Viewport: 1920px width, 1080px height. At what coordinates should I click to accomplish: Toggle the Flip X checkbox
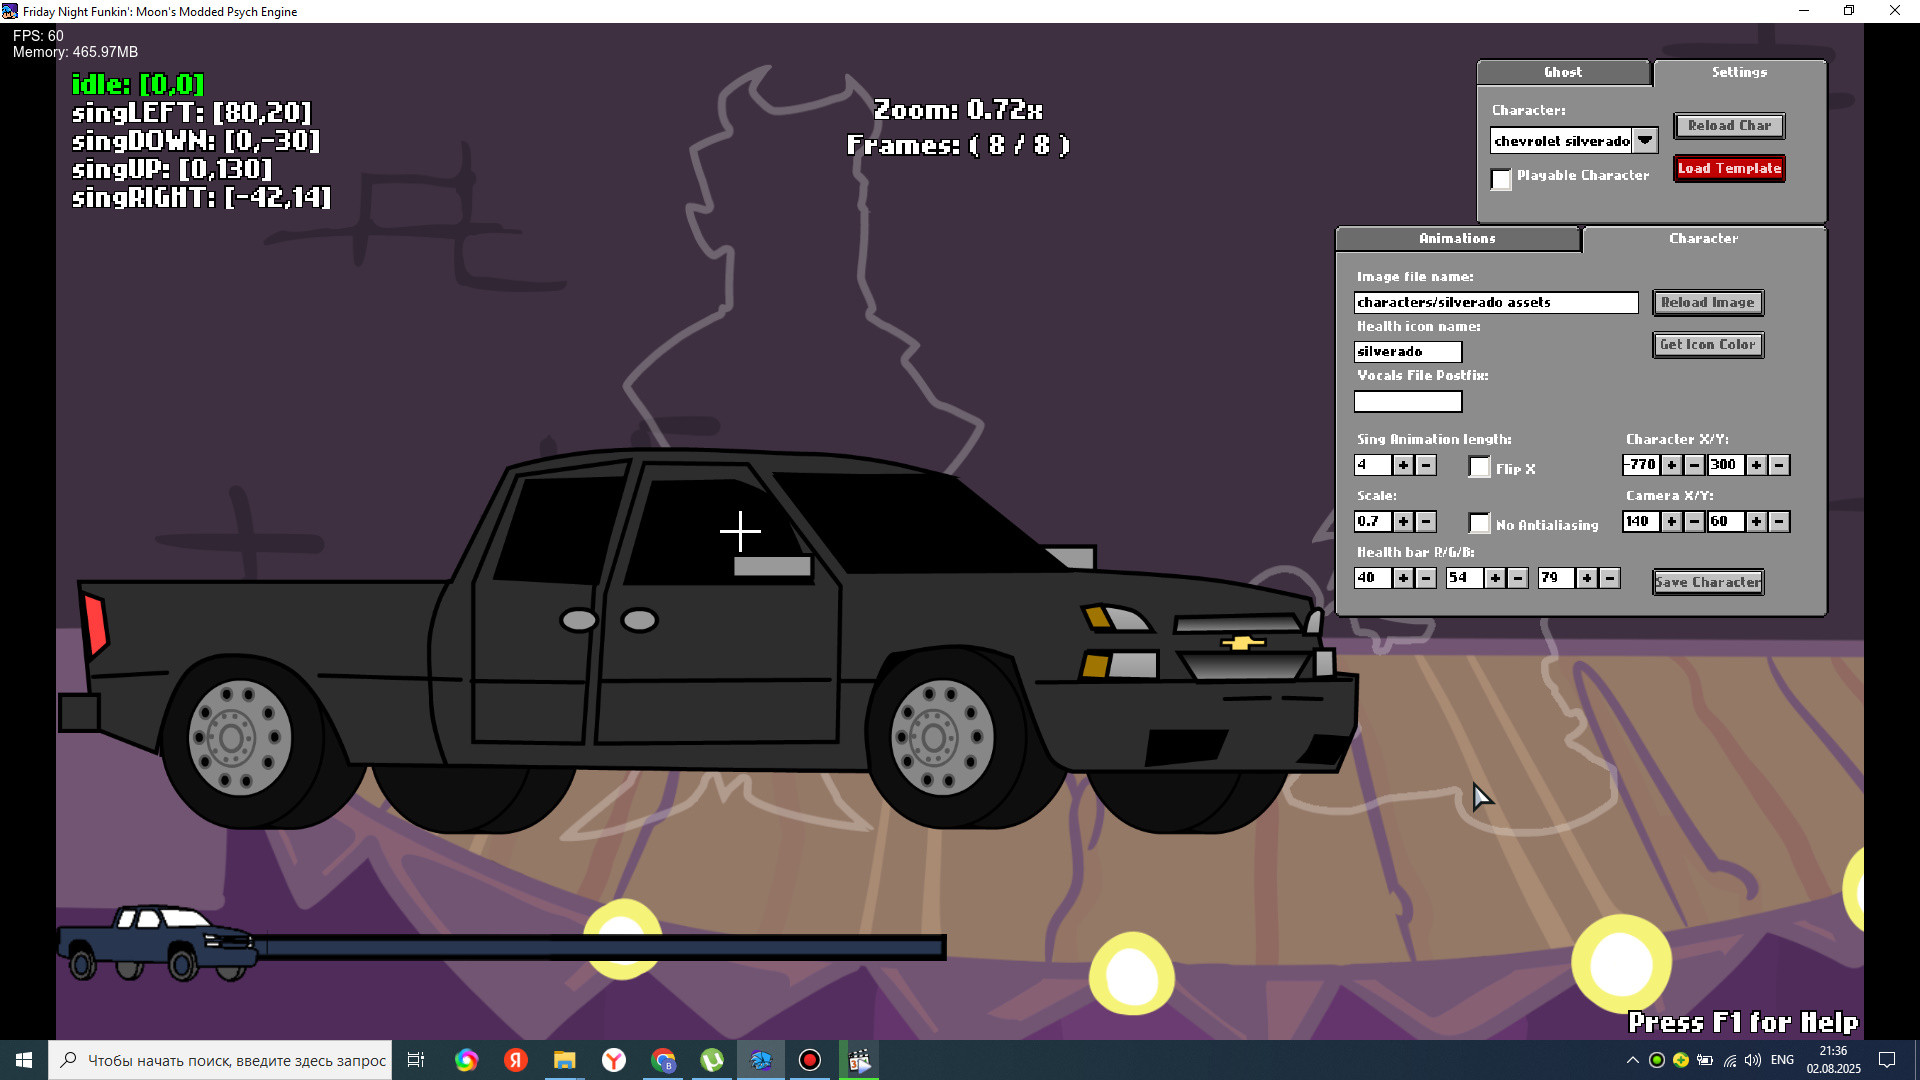[1479, 467]
